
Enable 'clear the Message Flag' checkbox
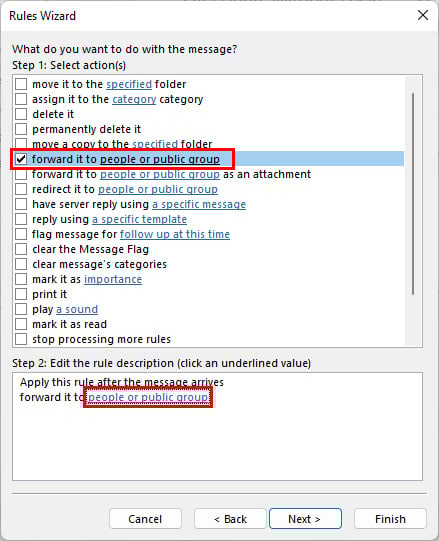click(x=21, y=249)
